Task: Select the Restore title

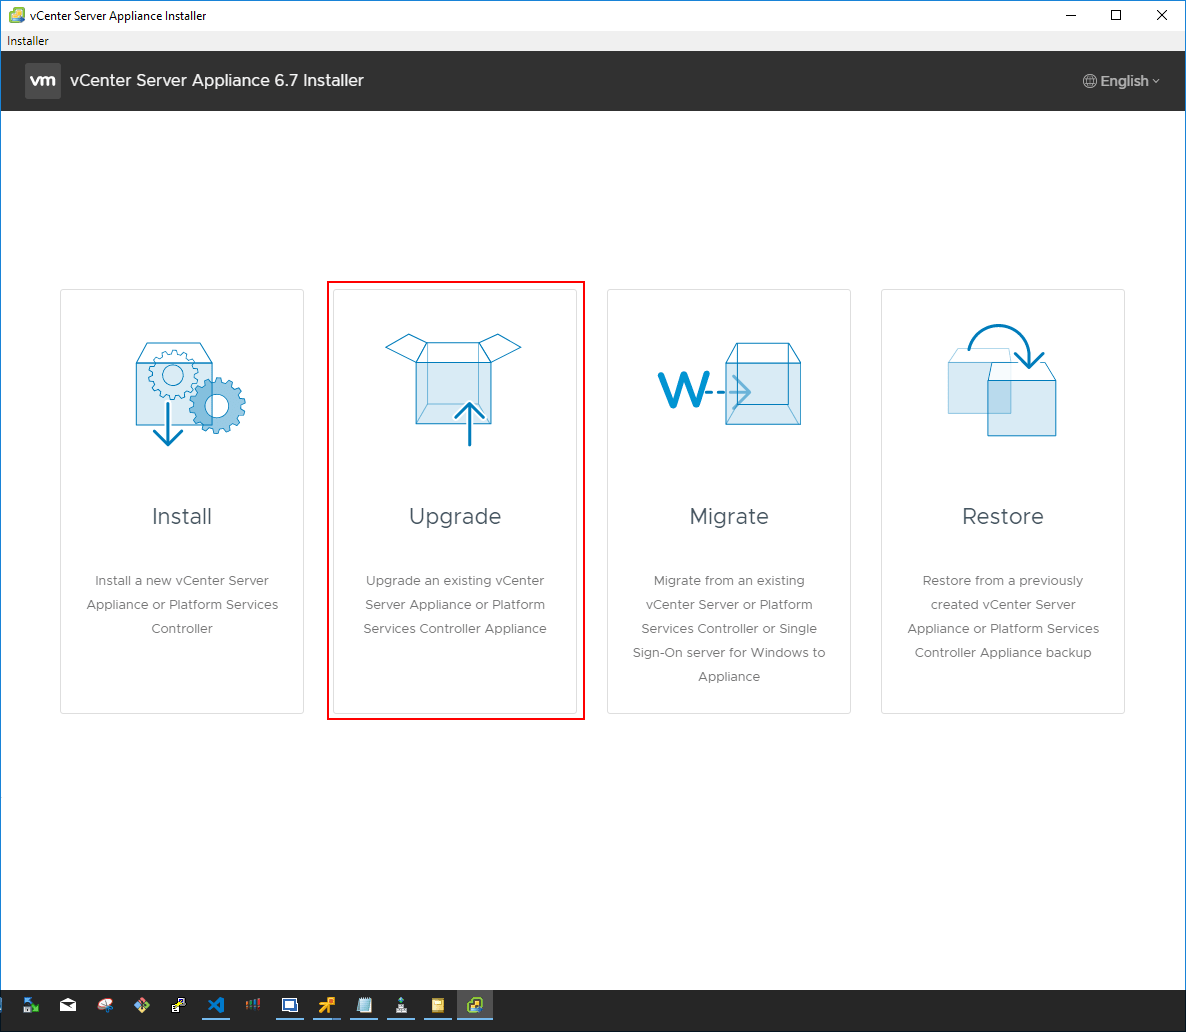Action: [x=1002, y=516]
